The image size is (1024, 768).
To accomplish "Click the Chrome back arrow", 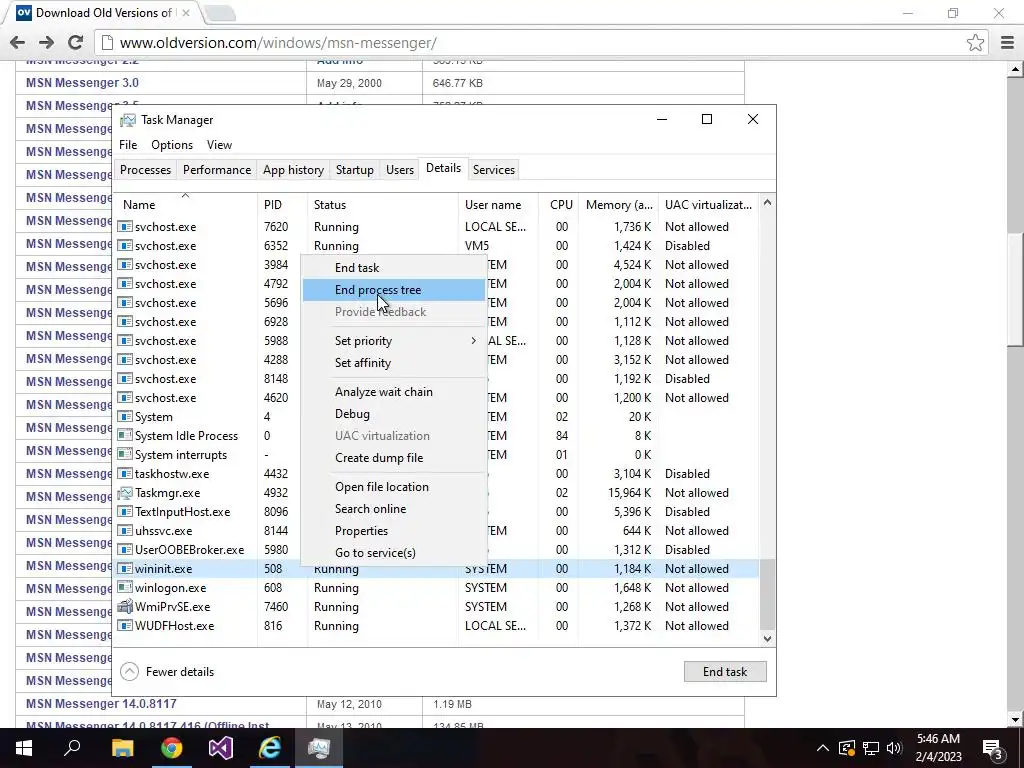I will [x=18, y=42].
